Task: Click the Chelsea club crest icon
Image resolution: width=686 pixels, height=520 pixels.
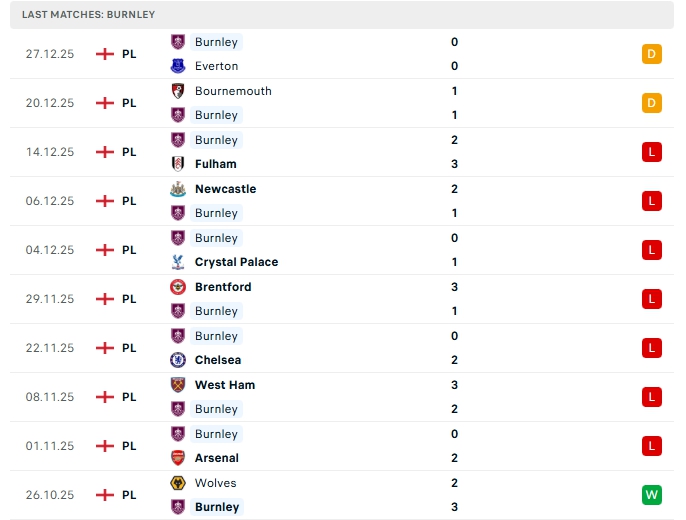Action: [178, 360]
